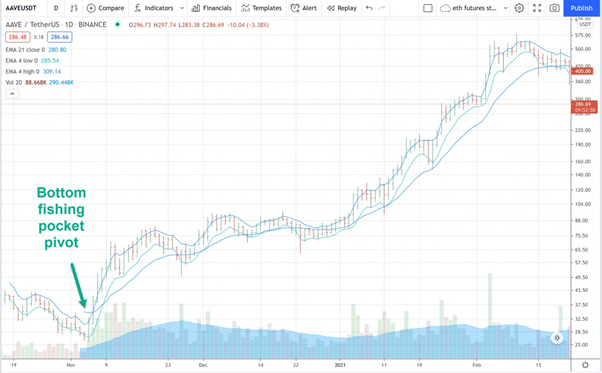Expand the eth futures layout dropdown
Screen dimensions: 602x373
pyautogui.click(x=505, y=8)
